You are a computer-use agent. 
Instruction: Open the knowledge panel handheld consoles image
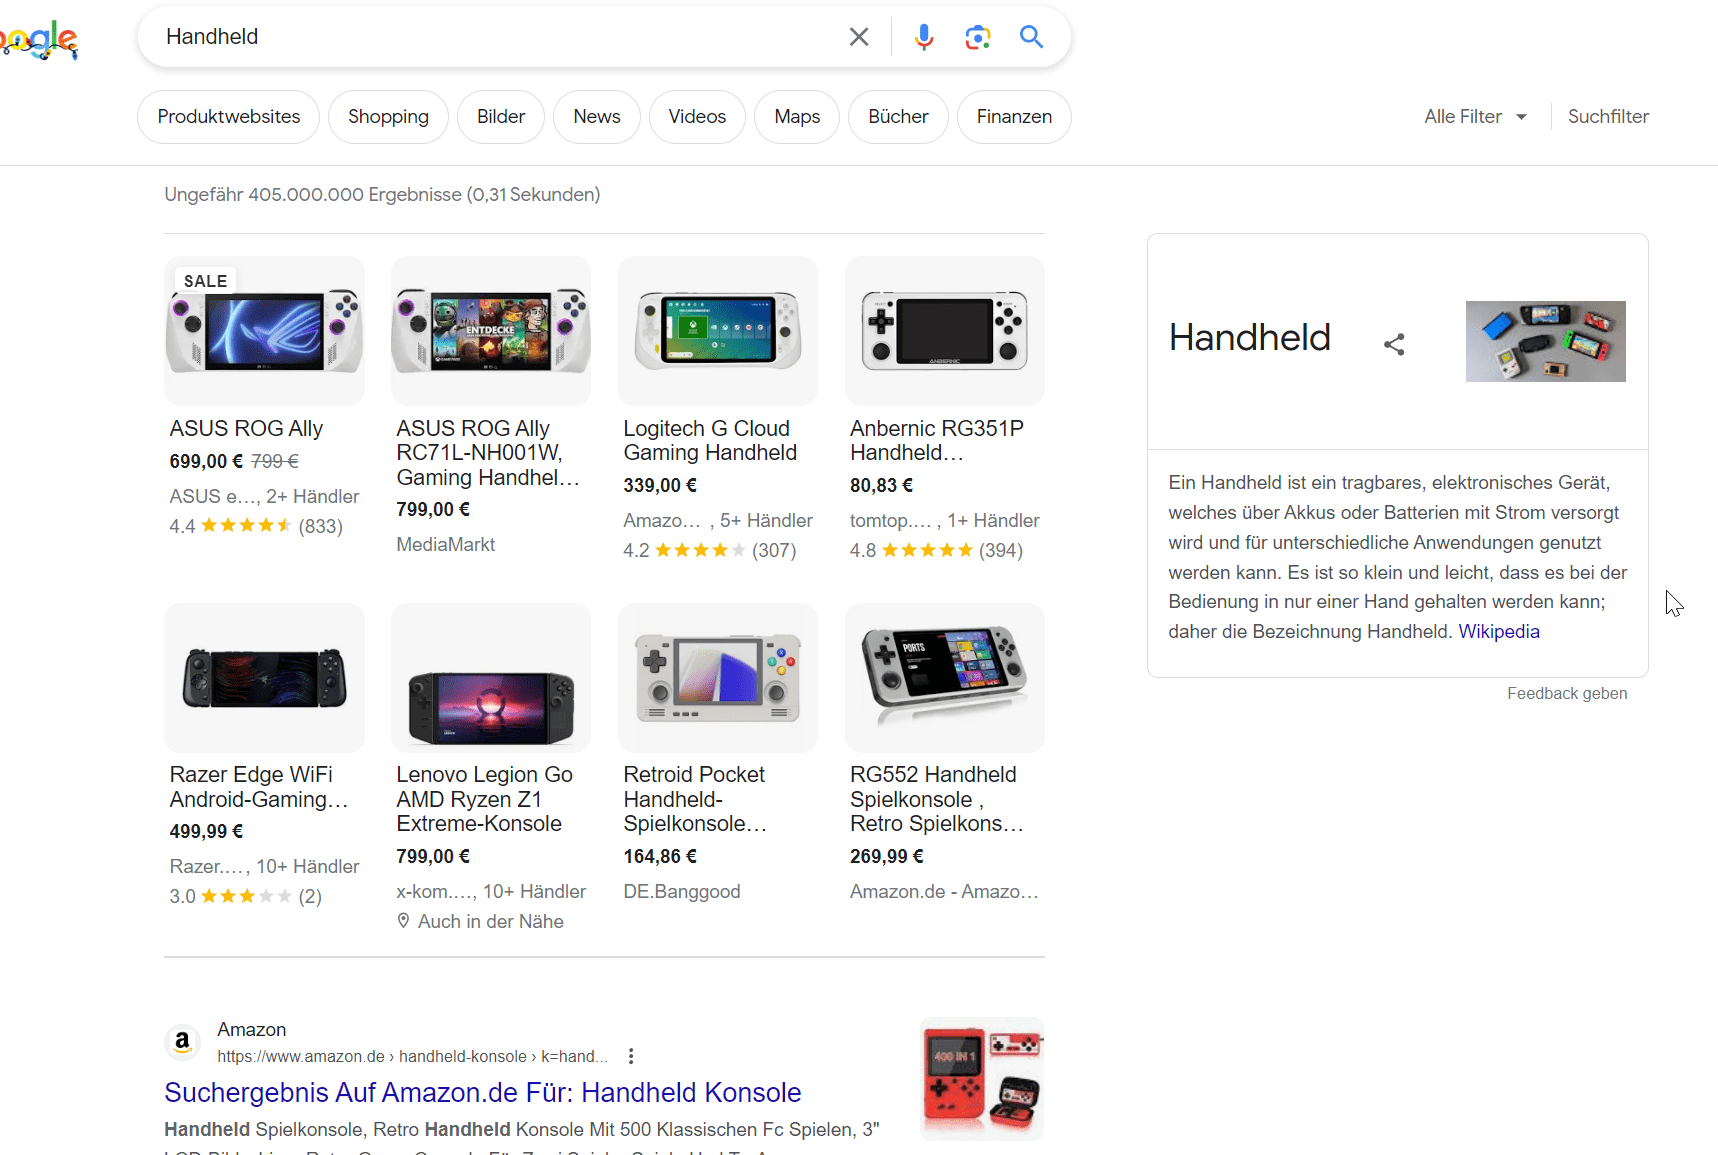(x=1545, y=341)
